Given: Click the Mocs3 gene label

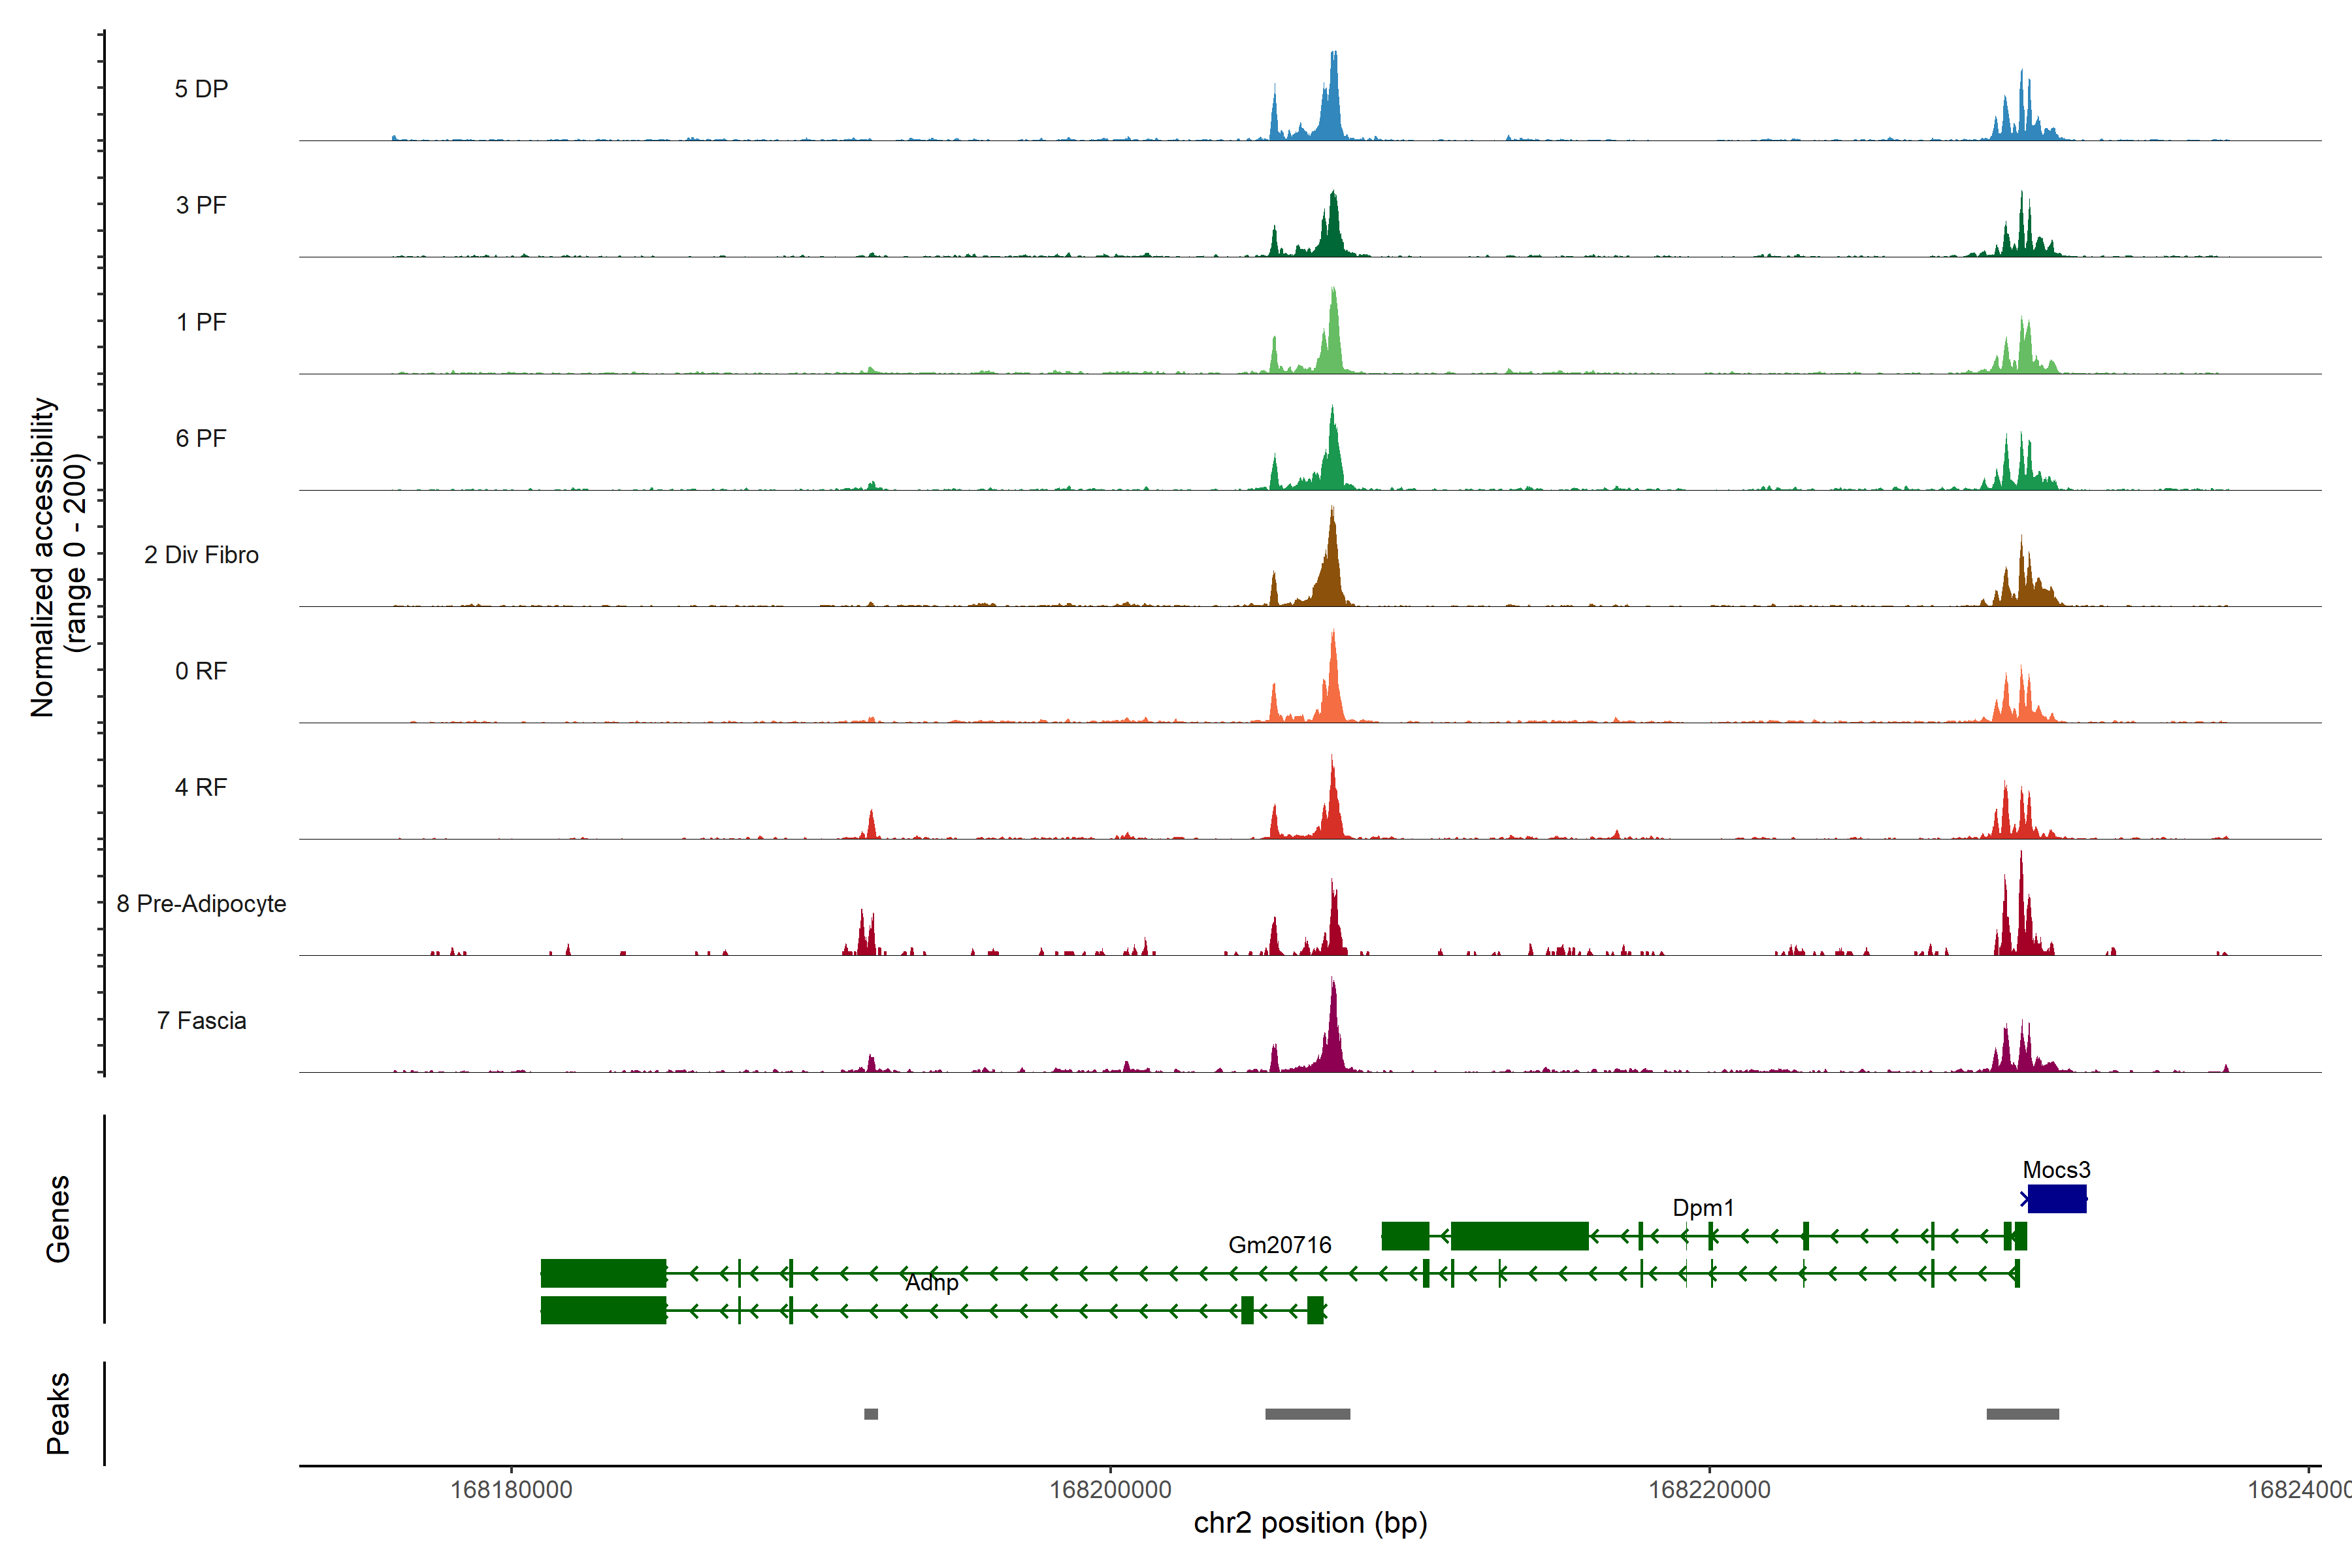Looking at the screenshot, I should (2056, 1170).
